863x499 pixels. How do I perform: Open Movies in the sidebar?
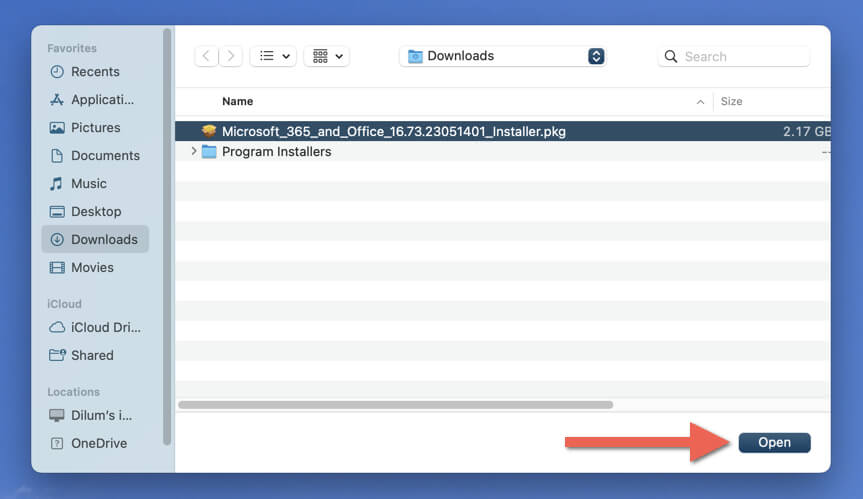(95, 267)
